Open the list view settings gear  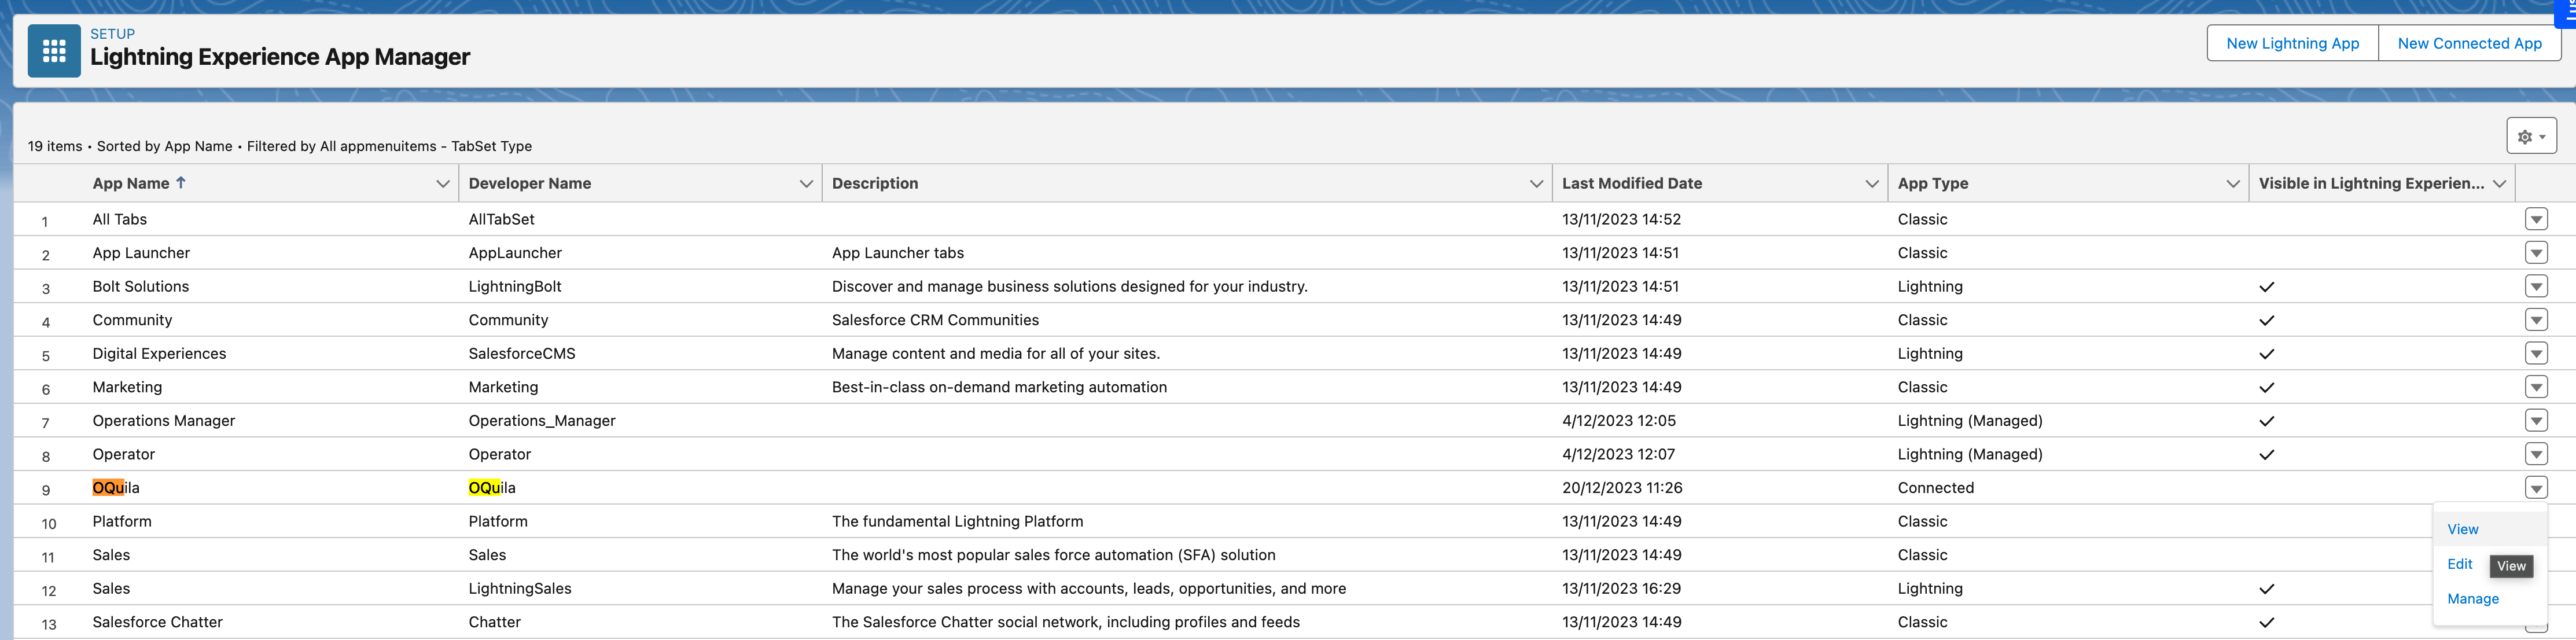(2530, 136)
